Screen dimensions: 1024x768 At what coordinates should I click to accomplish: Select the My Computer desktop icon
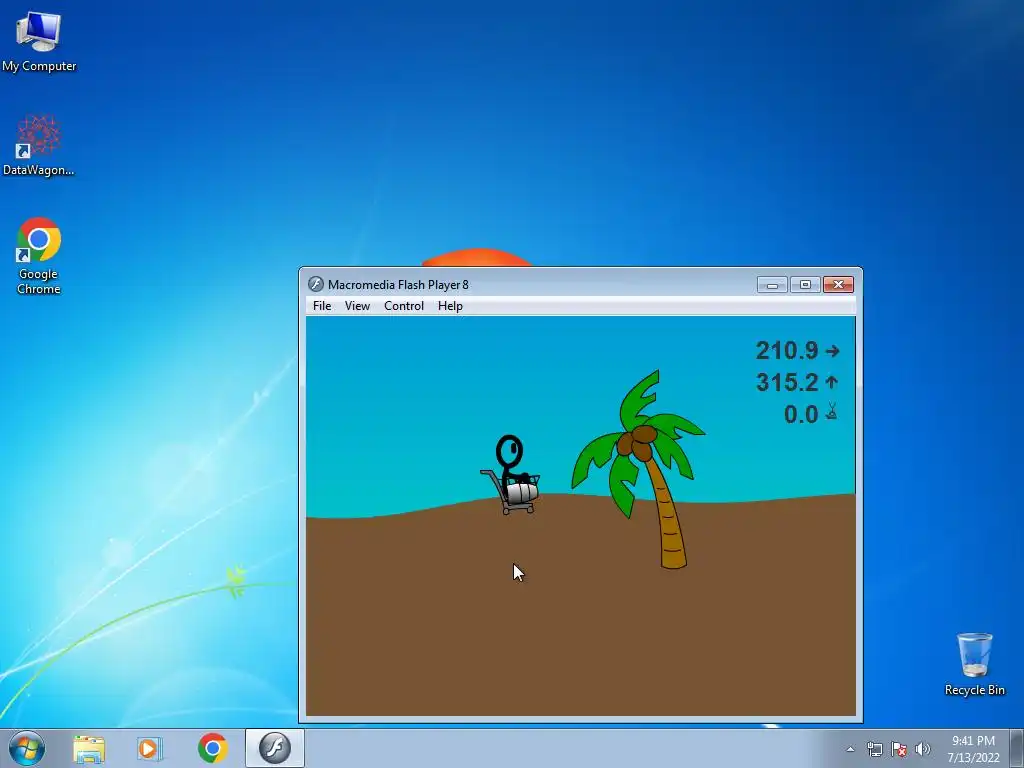39,41
